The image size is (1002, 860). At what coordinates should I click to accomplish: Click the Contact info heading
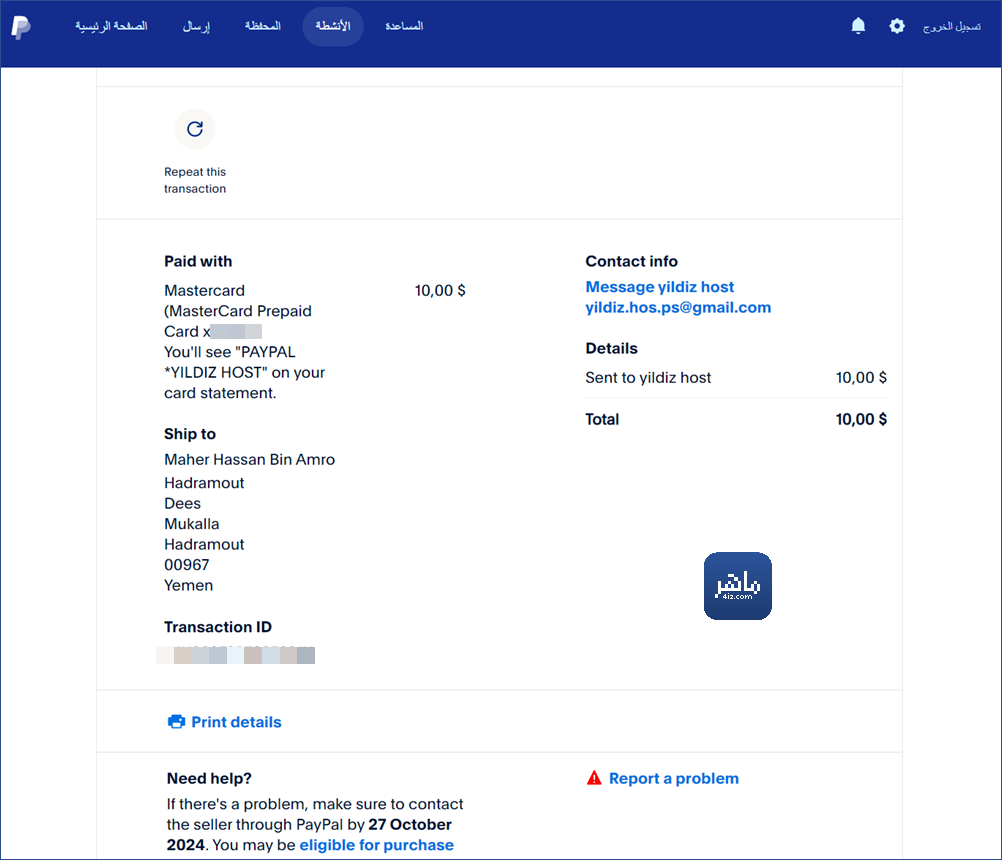(x=631, y=261)
